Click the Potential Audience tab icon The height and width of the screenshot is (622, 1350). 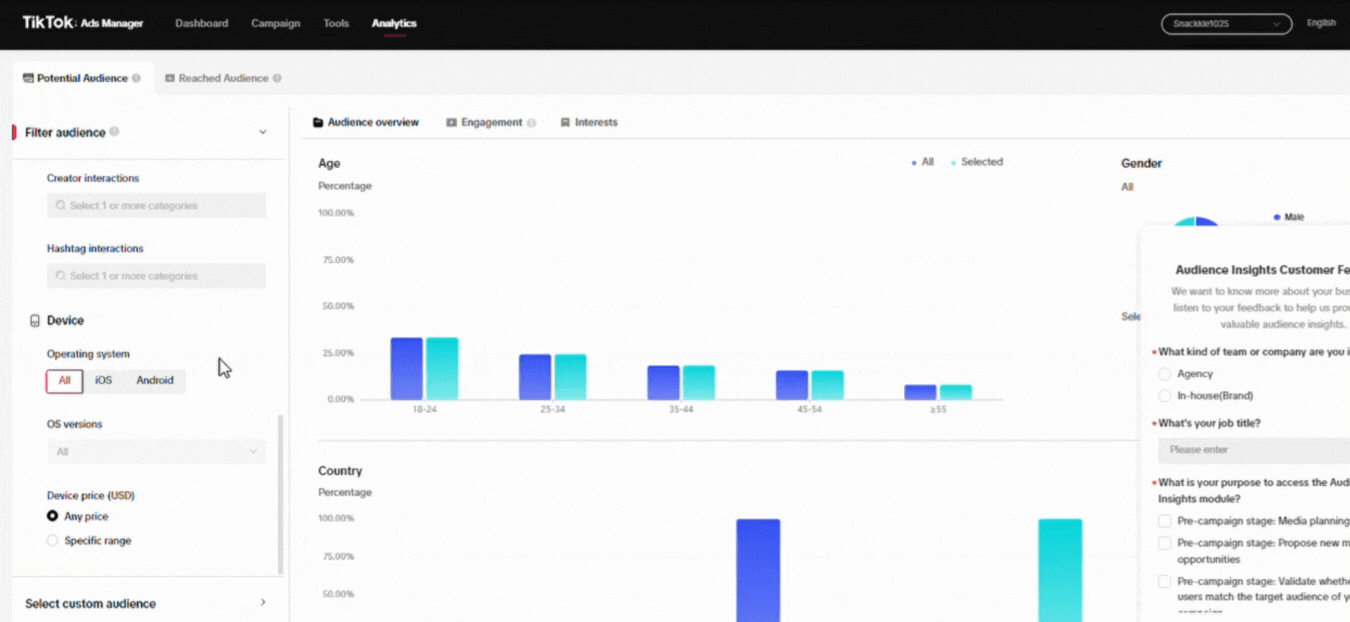point(28,78)
